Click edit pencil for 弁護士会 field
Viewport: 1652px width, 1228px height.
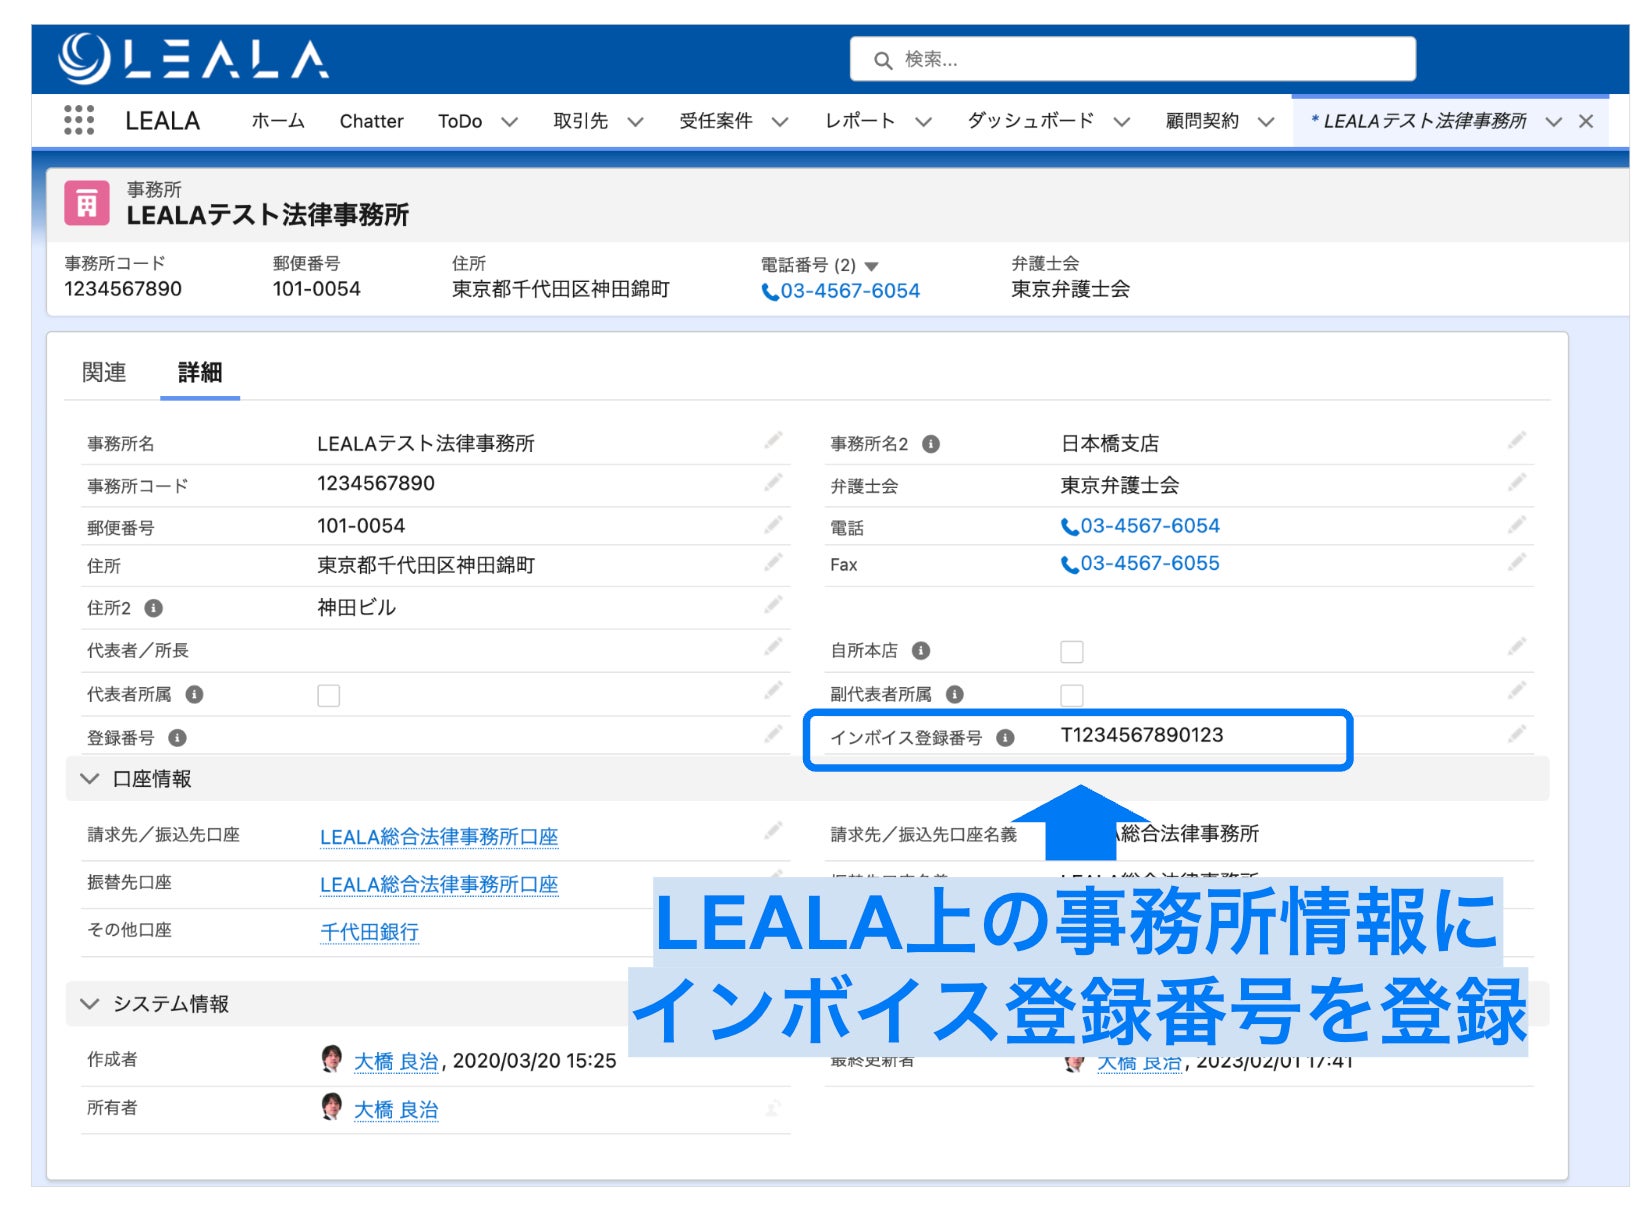(x=1517, y=483)
